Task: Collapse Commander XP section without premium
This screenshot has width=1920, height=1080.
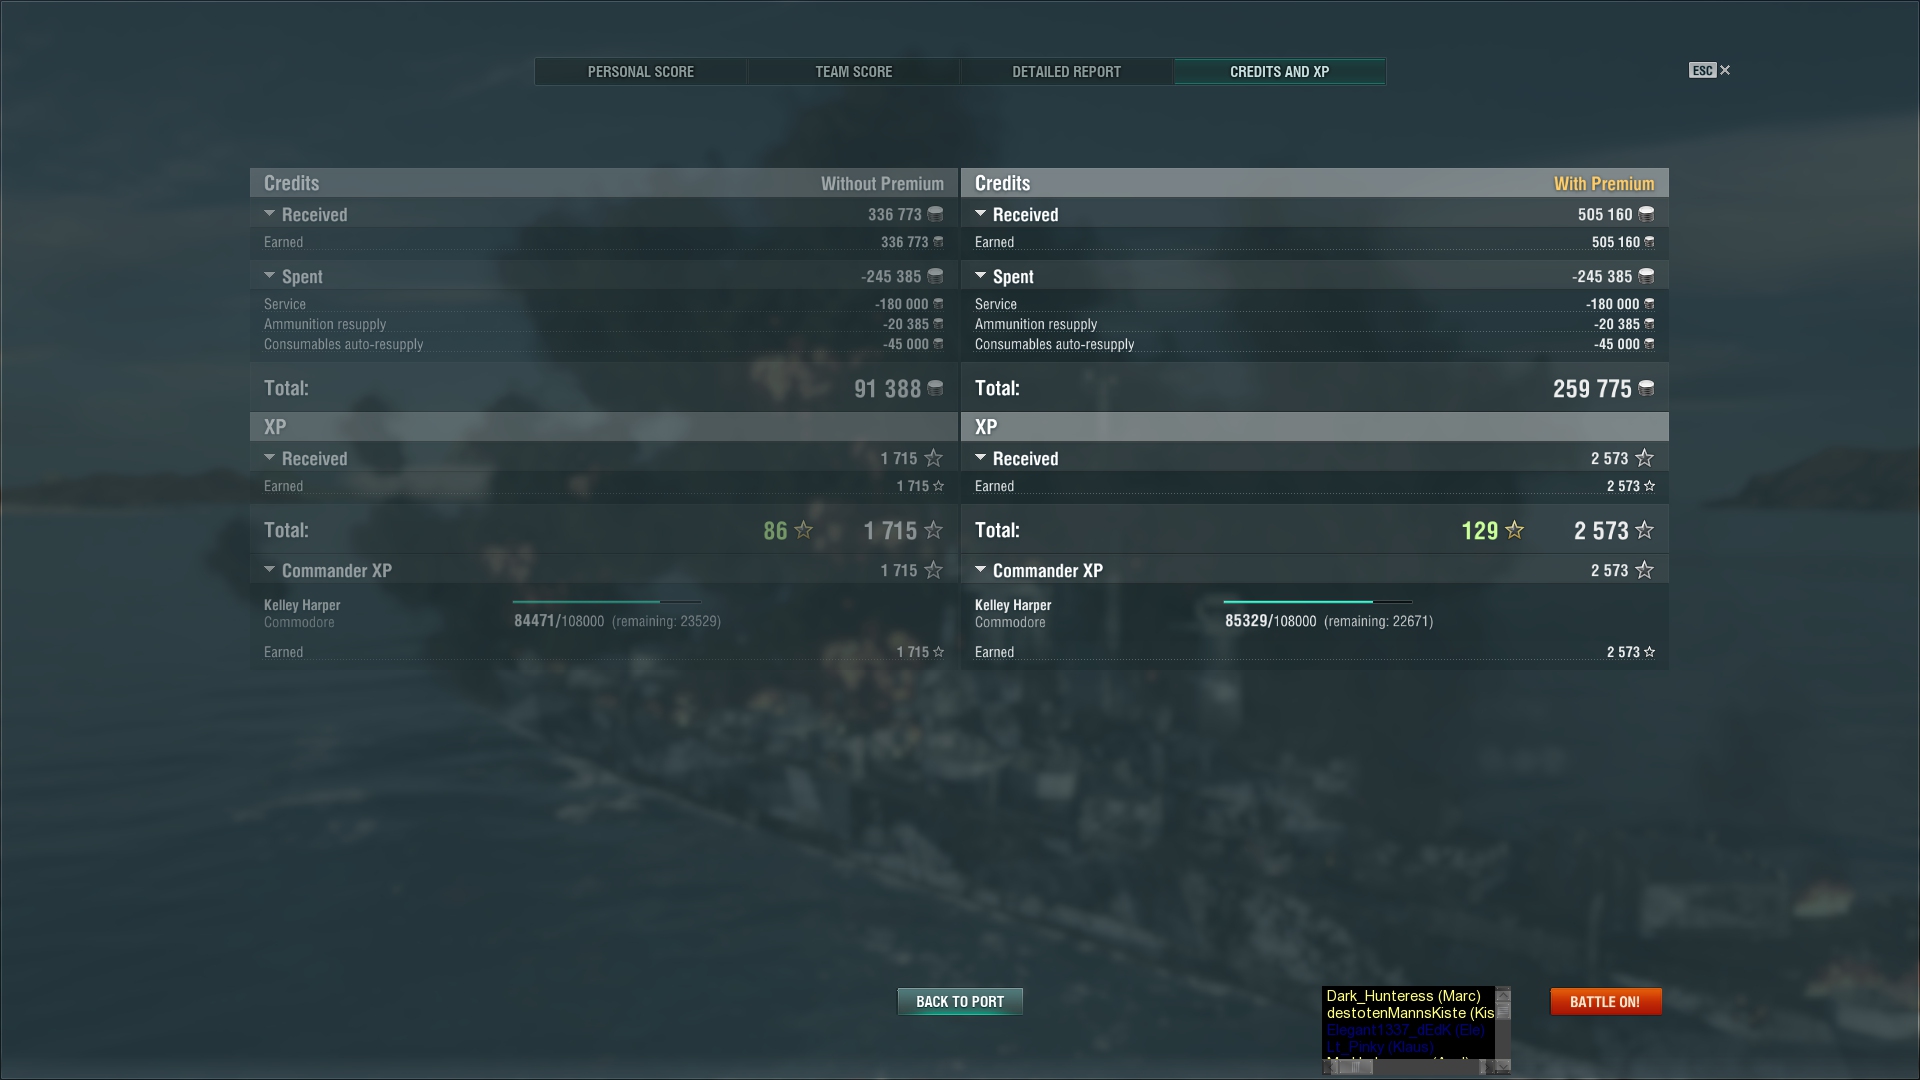Action: (x=270, y=570)
